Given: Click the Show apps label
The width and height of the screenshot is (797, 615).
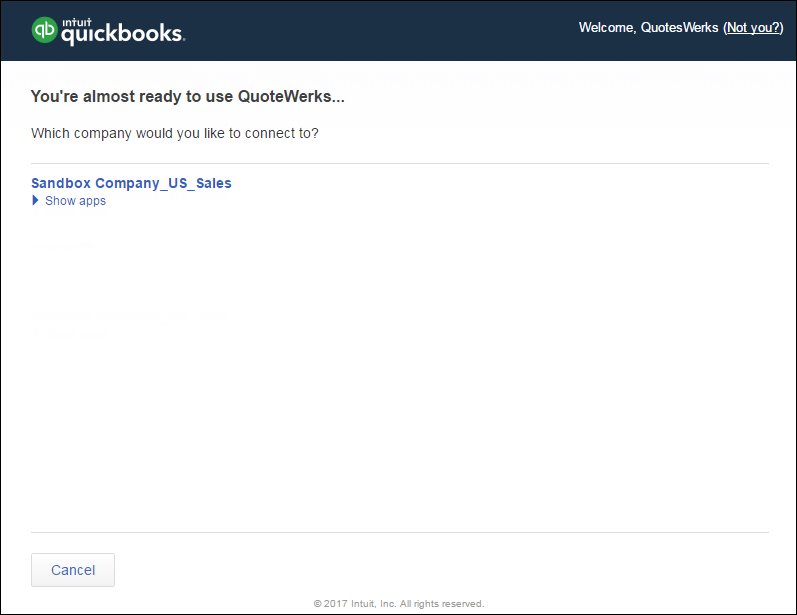Looking at the screenshot, I should (75, 201).
